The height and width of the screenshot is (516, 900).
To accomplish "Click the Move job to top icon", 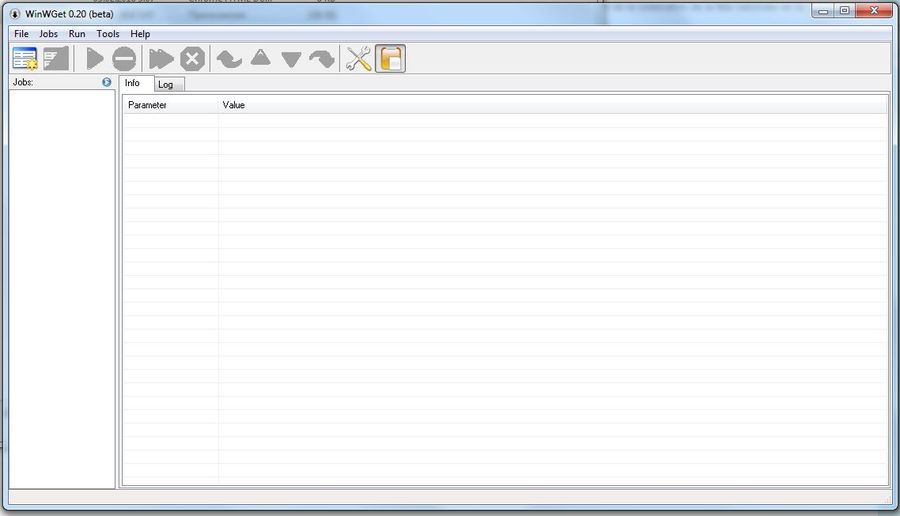I will pos(229,59).
